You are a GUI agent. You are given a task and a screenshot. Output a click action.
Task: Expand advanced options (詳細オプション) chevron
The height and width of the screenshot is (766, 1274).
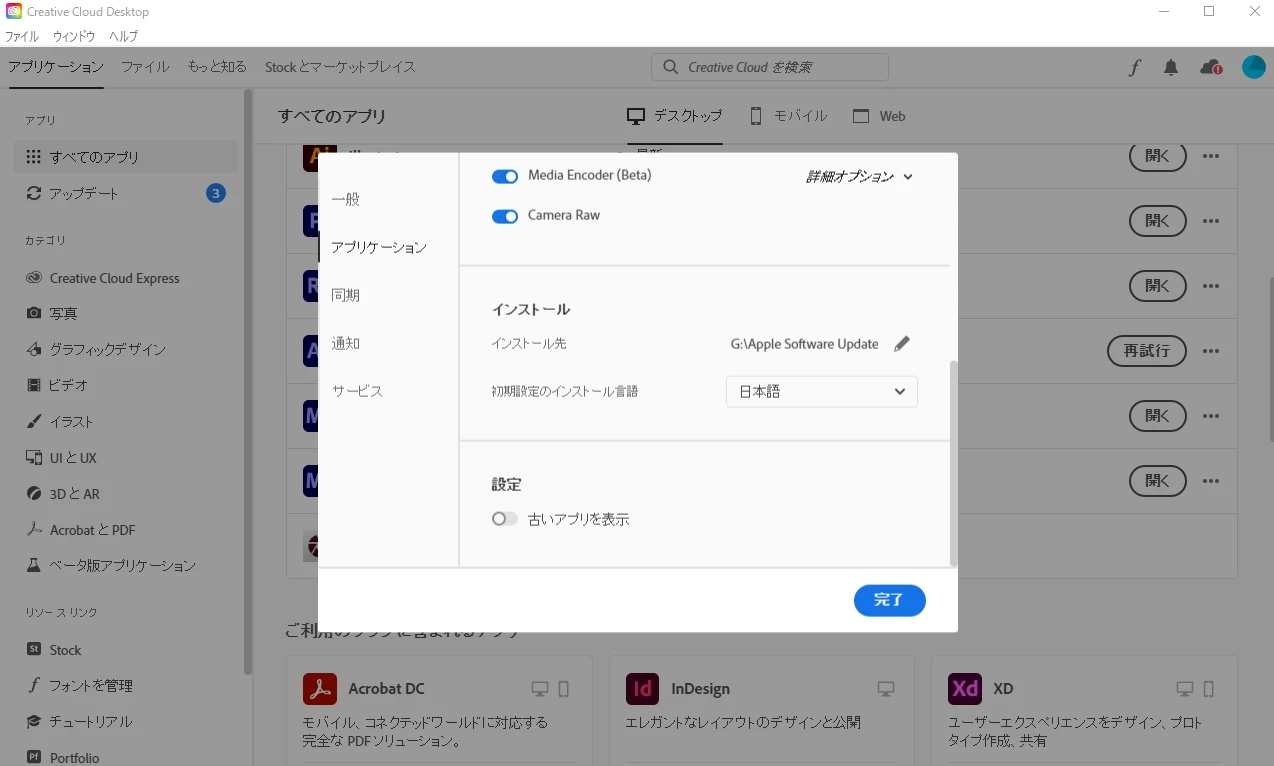coord(908,177)
